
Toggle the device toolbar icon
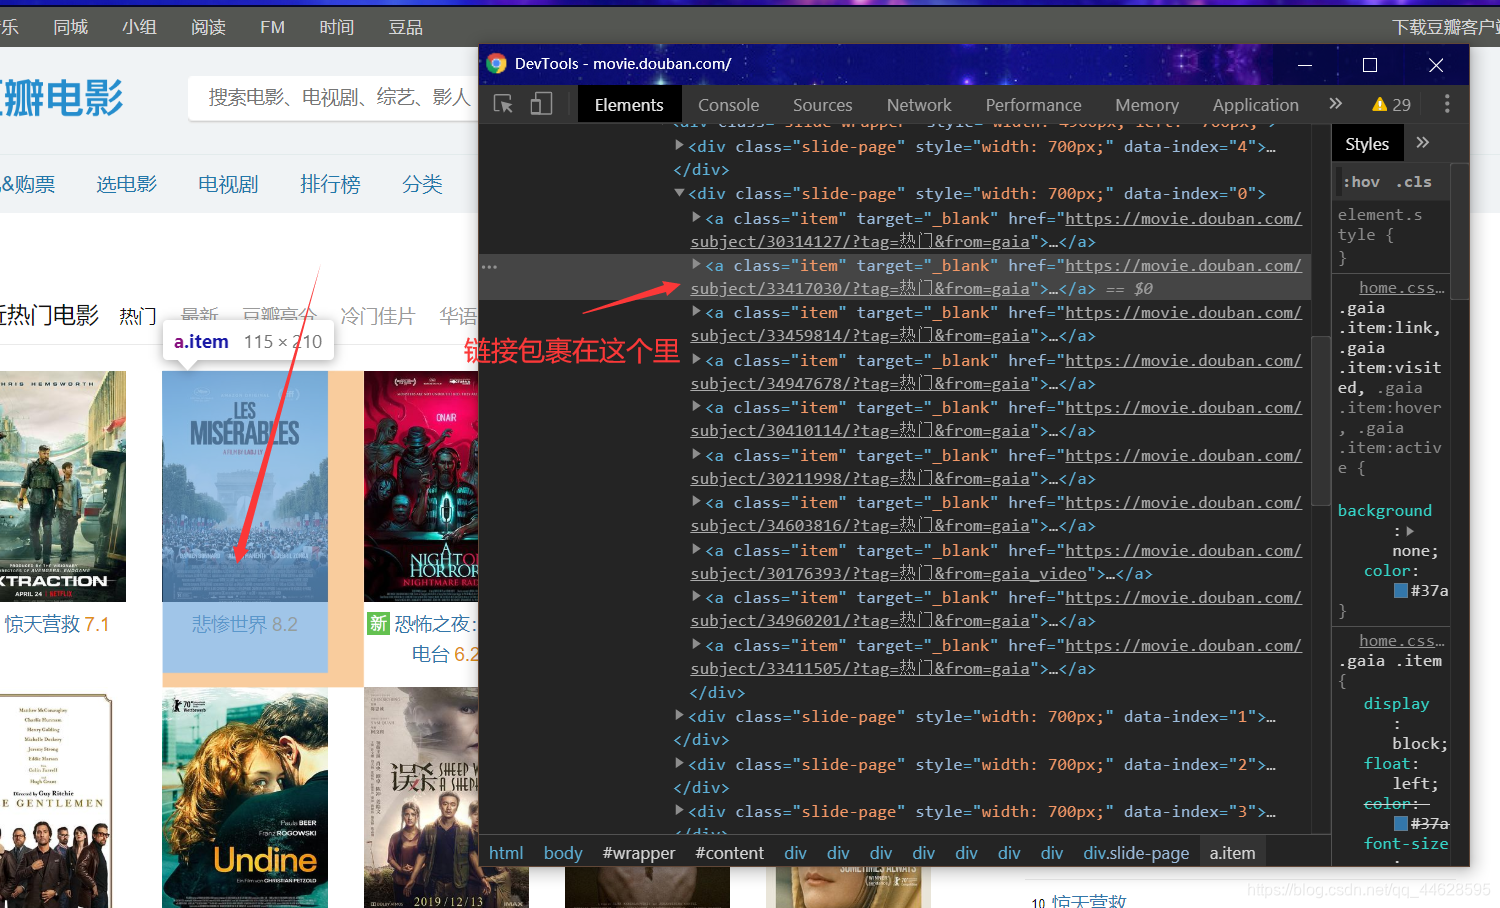pyautogui.click(x=541, y=104)
